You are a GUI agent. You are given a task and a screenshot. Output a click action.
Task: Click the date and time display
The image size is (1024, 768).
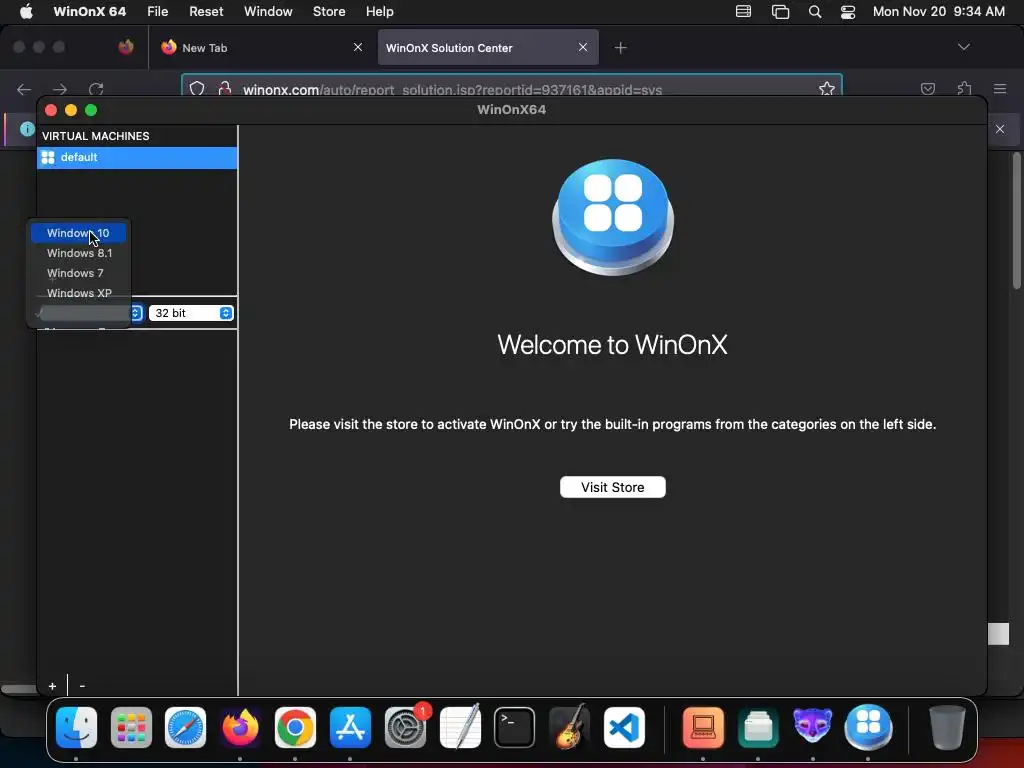938,12
